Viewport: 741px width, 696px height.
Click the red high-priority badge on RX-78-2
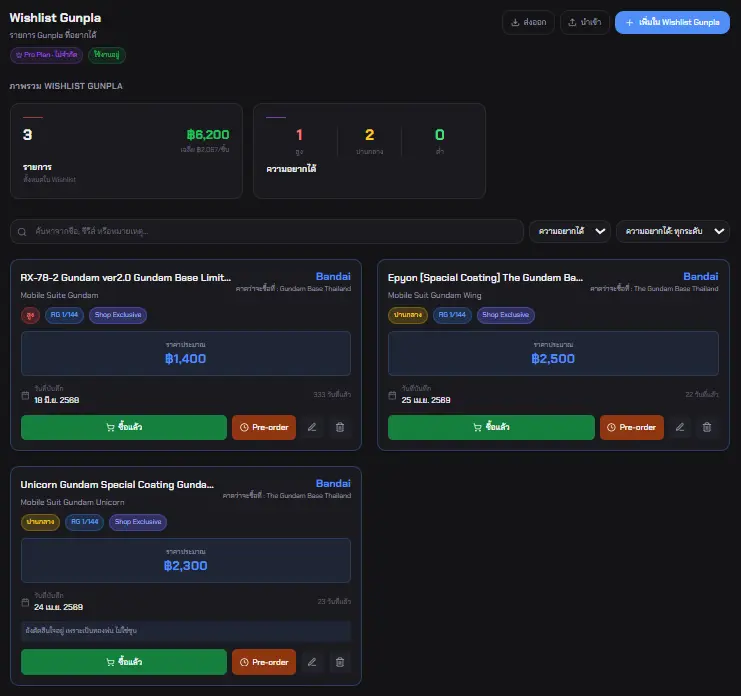[x=30, y=315]
